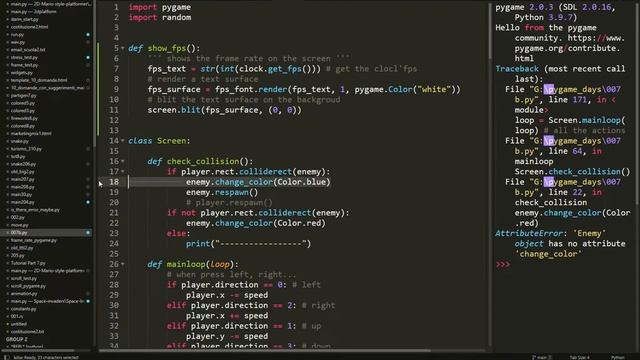Screen dimensions: 640x360
Task: Close widgets.py with its sidebar x icon
Action: 7,73
